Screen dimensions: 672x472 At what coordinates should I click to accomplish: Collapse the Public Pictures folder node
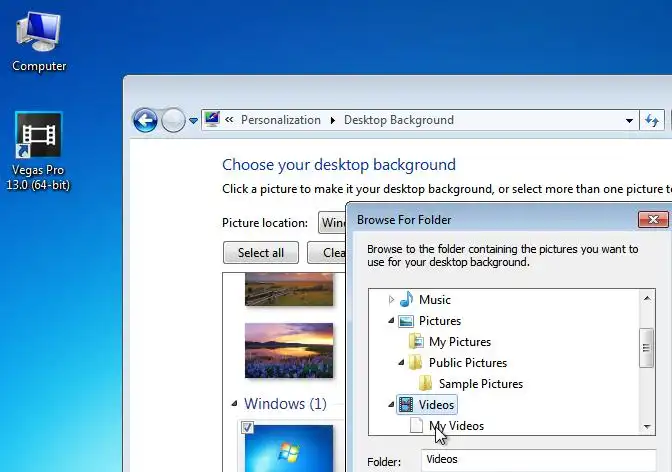[401, 362]
